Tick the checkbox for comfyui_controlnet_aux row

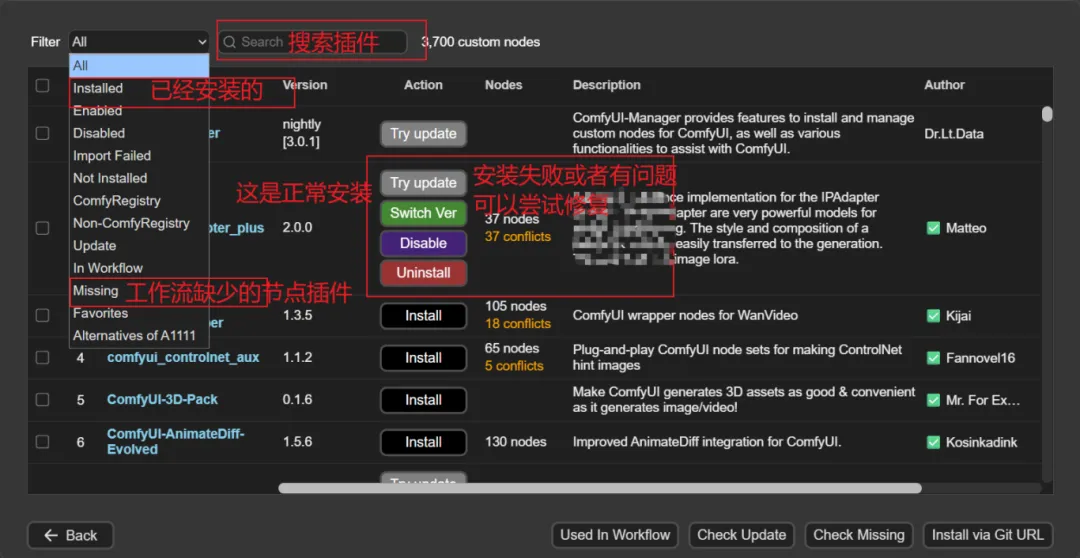43,358
